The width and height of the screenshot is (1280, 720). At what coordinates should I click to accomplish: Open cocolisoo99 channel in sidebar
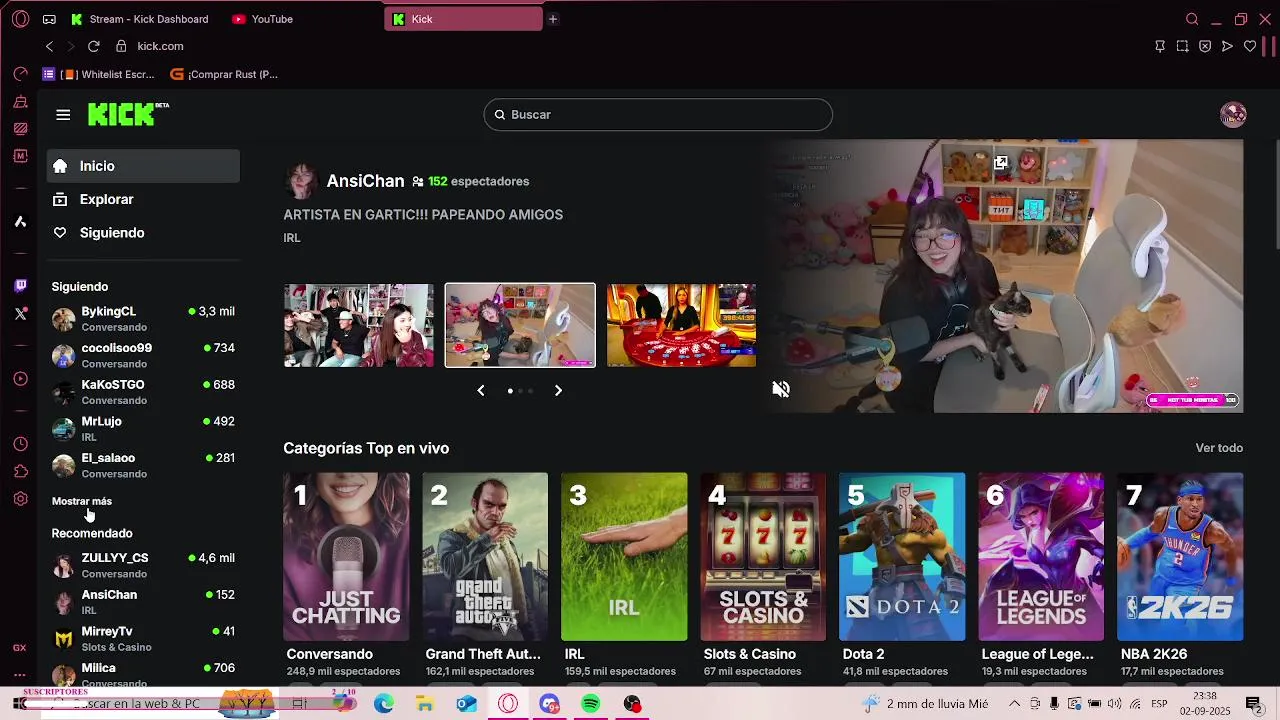pos(143,355)
